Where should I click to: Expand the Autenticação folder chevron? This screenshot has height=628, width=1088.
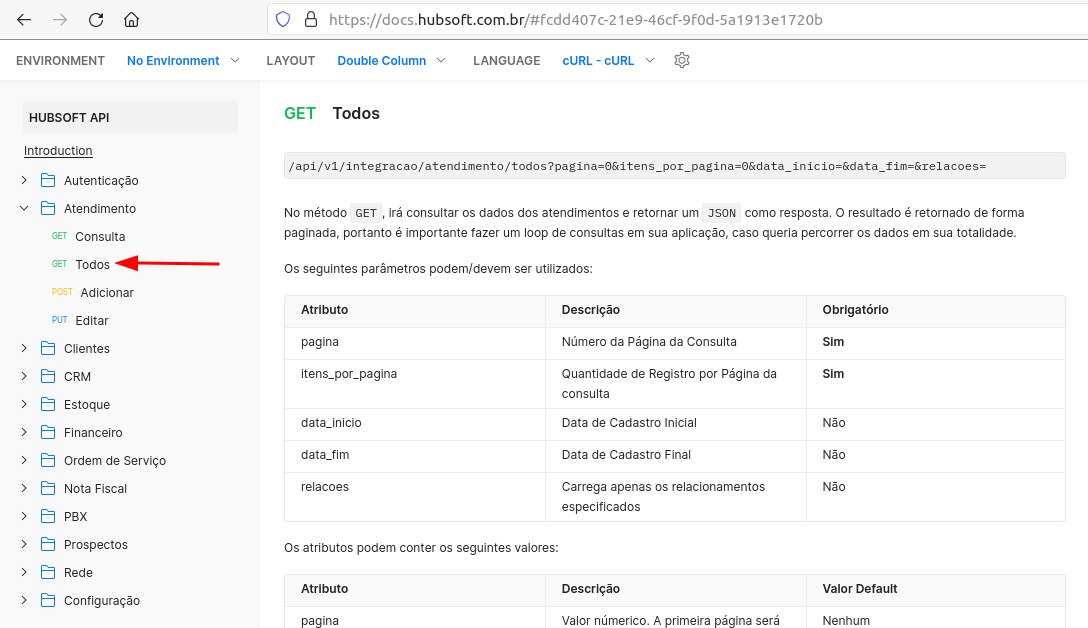pyautogui.click(x=24, y=180)
